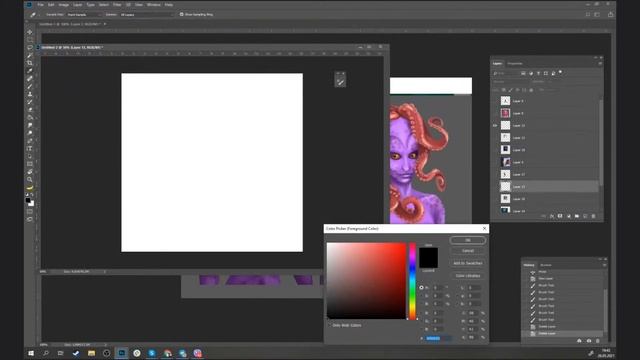Select the L lightness radio button
The image size is (640, 360).
tap(457, 288)
